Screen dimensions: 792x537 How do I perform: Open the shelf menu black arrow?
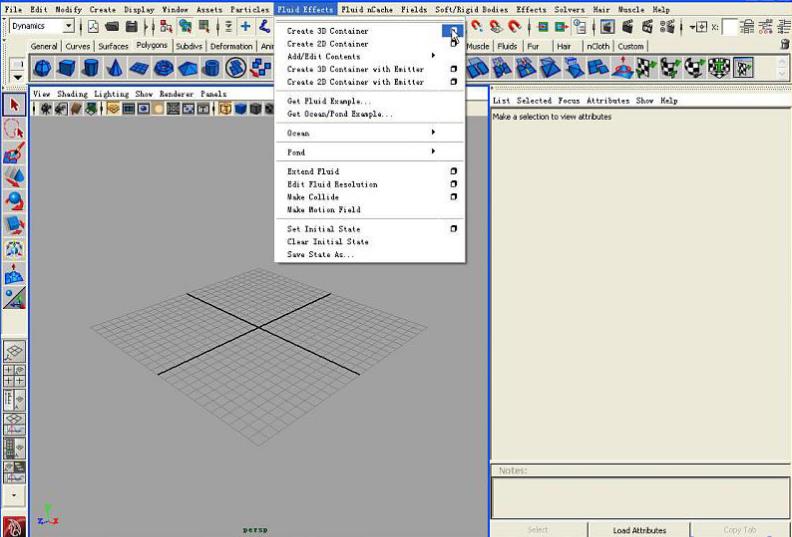pos(18,77)
